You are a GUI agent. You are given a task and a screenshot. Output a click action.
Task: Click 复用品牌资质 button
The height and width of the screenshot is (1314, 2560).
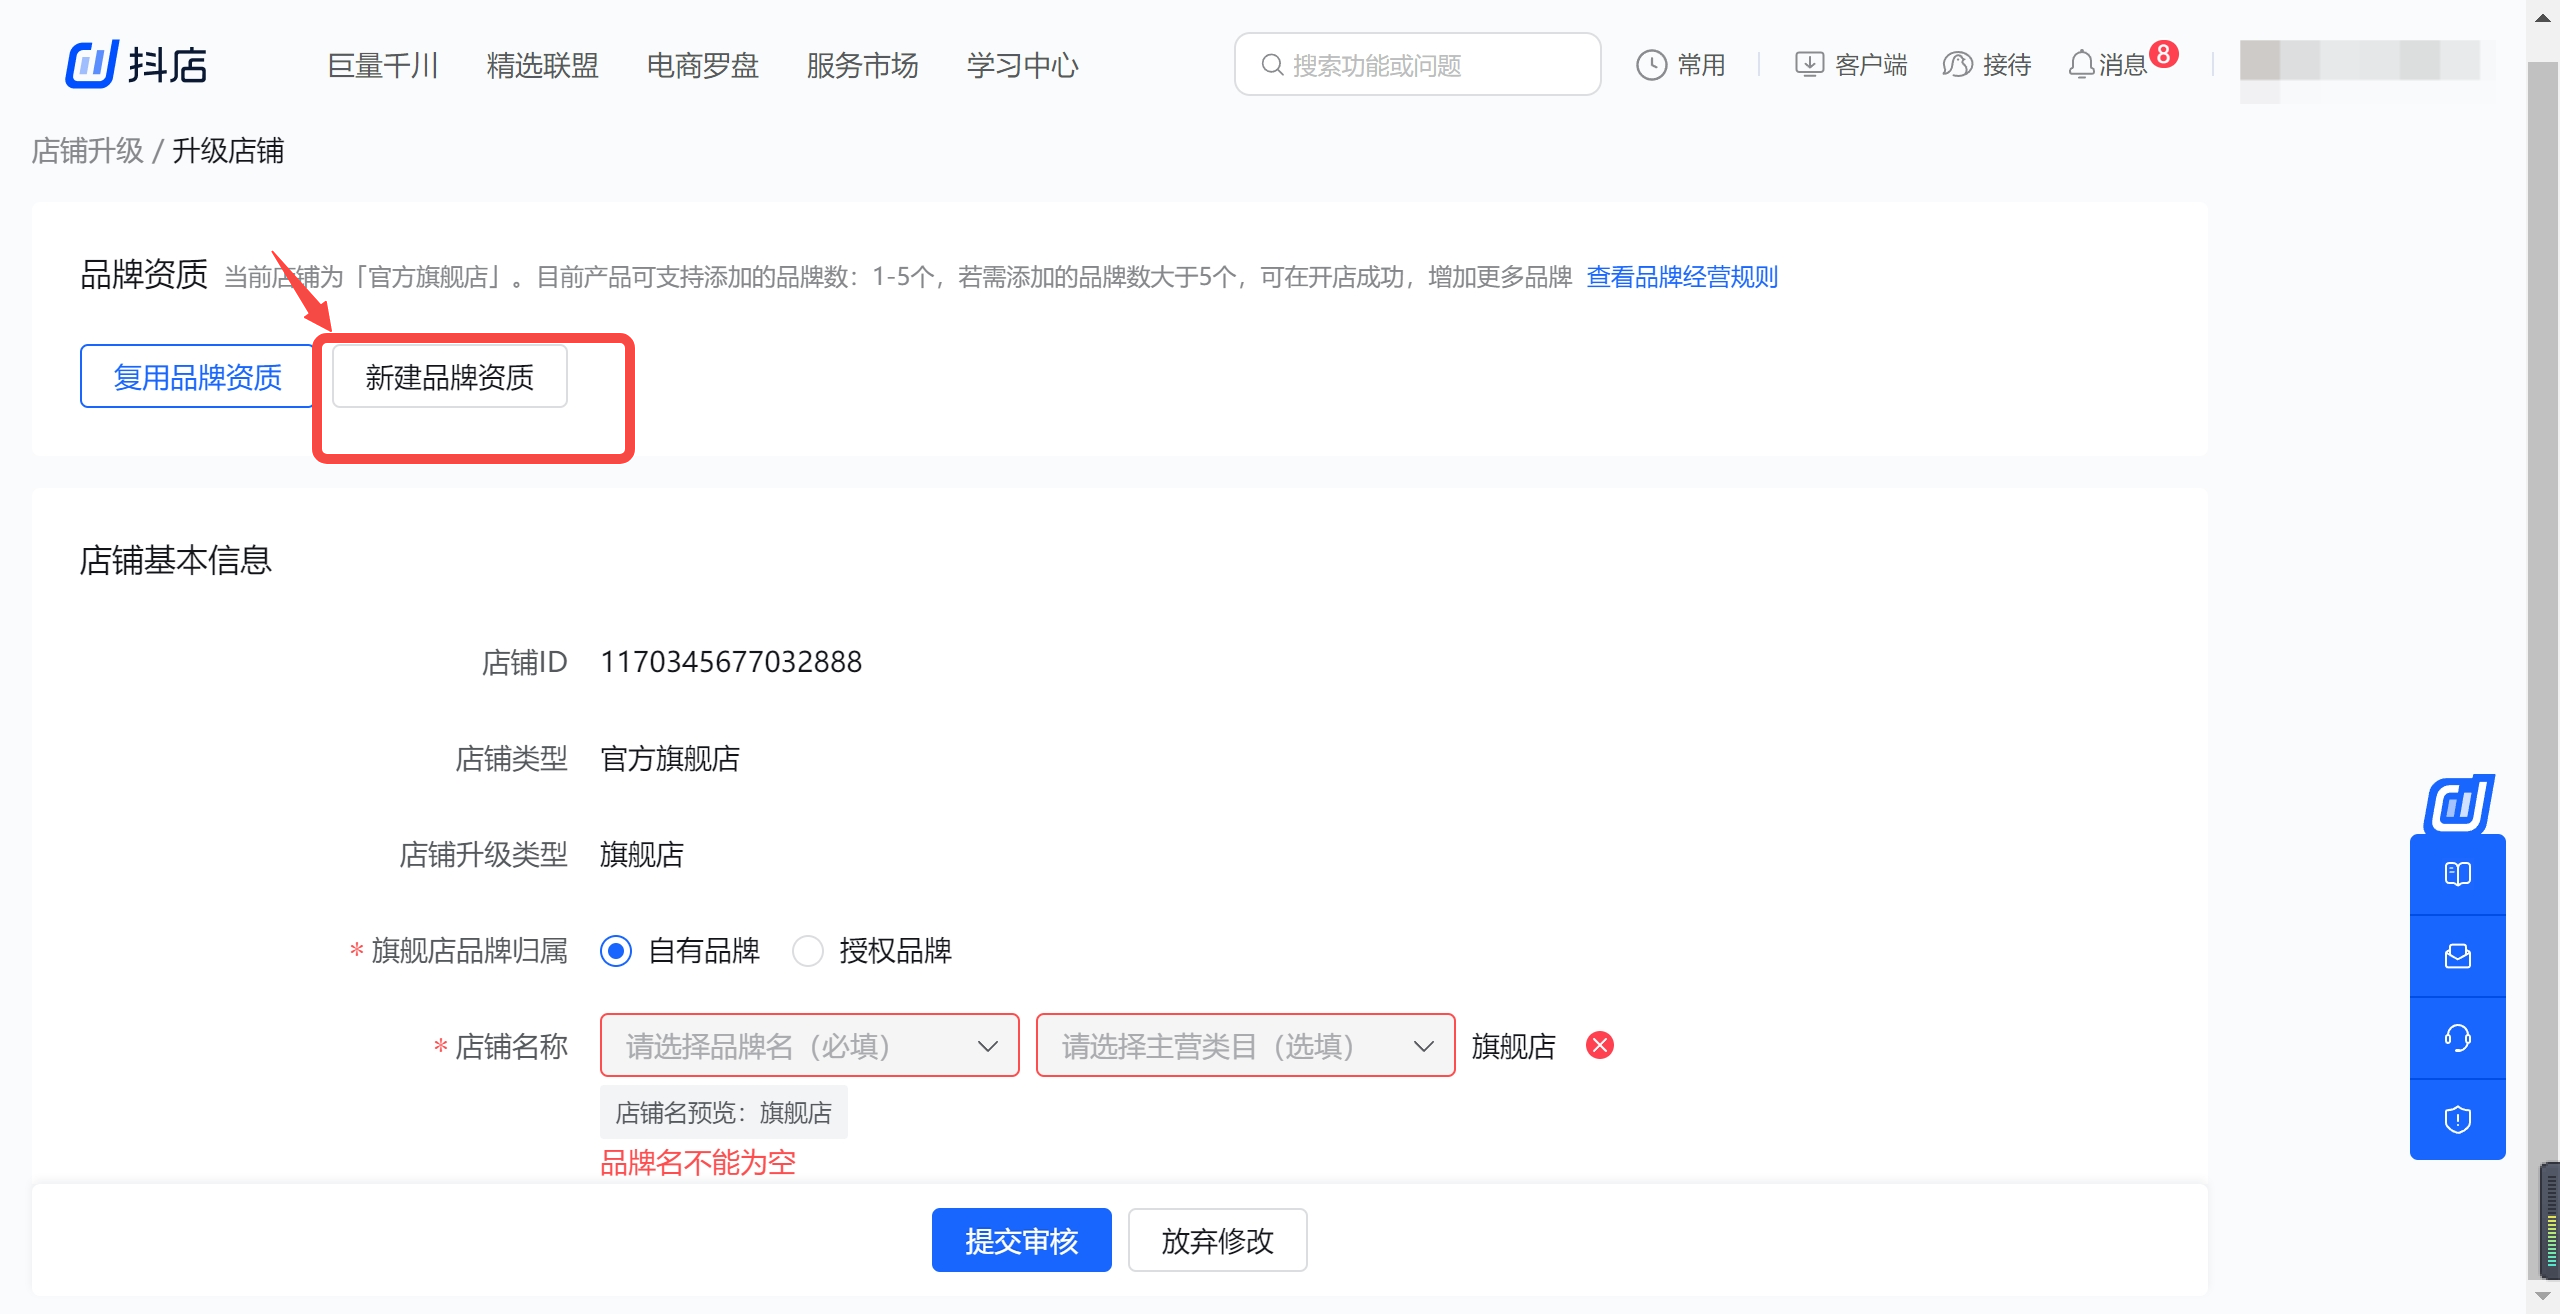coord(198,377)
